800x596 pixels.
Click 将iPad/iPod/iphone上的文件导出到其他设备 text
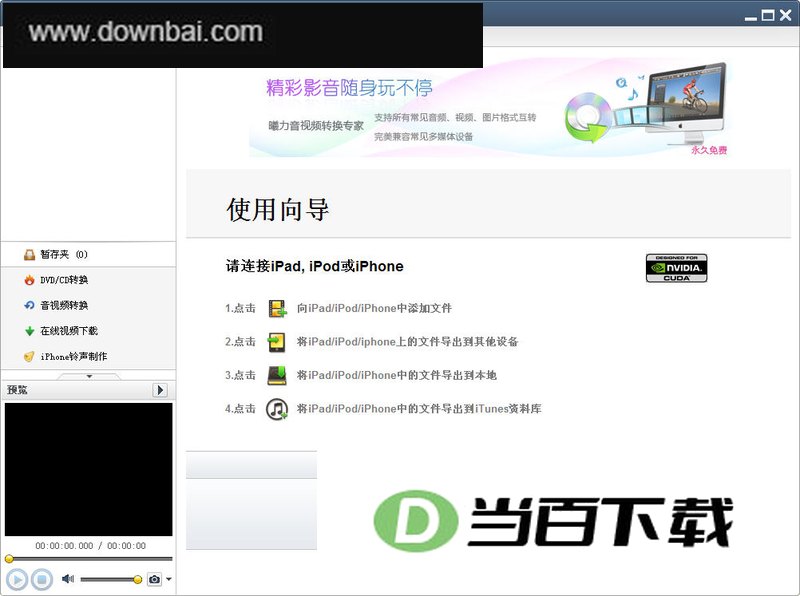point(407,342)
